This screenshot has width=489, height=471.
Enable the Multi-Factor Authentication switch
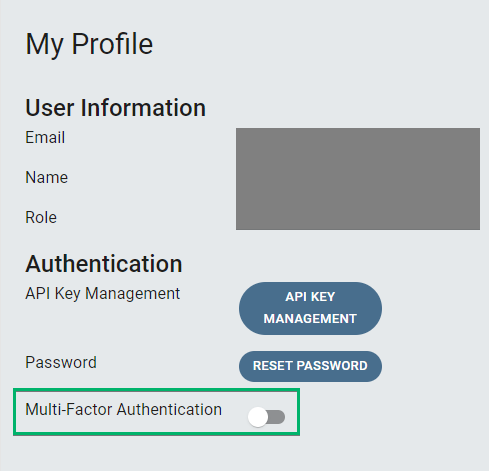pyautogui.click(x=266, y=417)
